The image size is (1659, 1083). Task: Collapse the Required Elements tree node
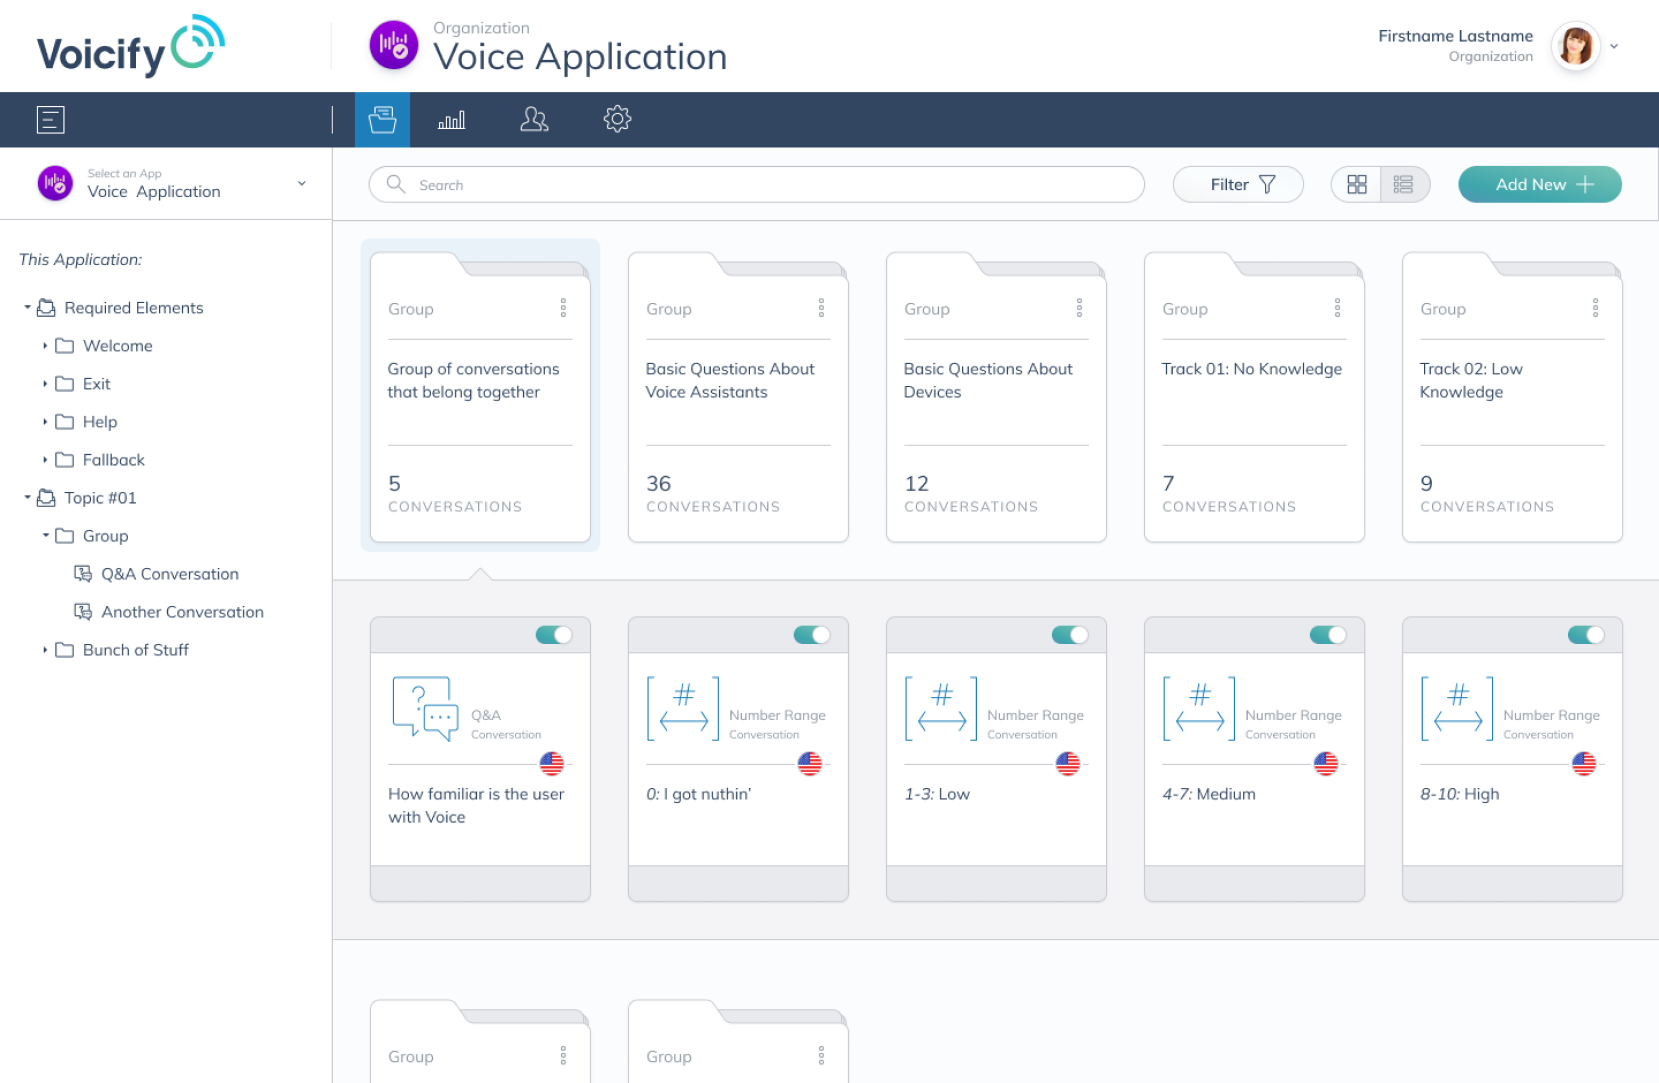(27, 308)
